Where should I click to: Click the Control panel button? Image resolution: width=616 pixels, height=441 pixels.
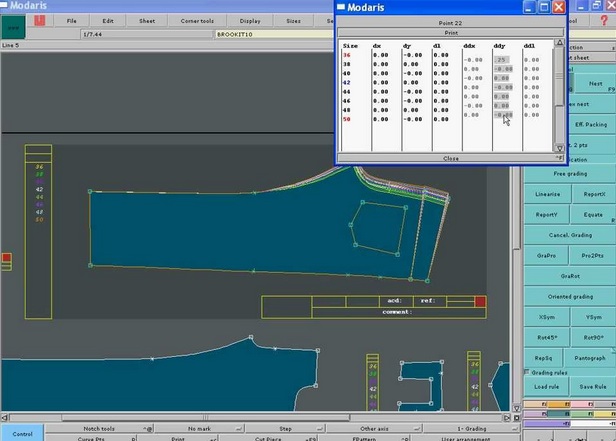coord(22,434)
